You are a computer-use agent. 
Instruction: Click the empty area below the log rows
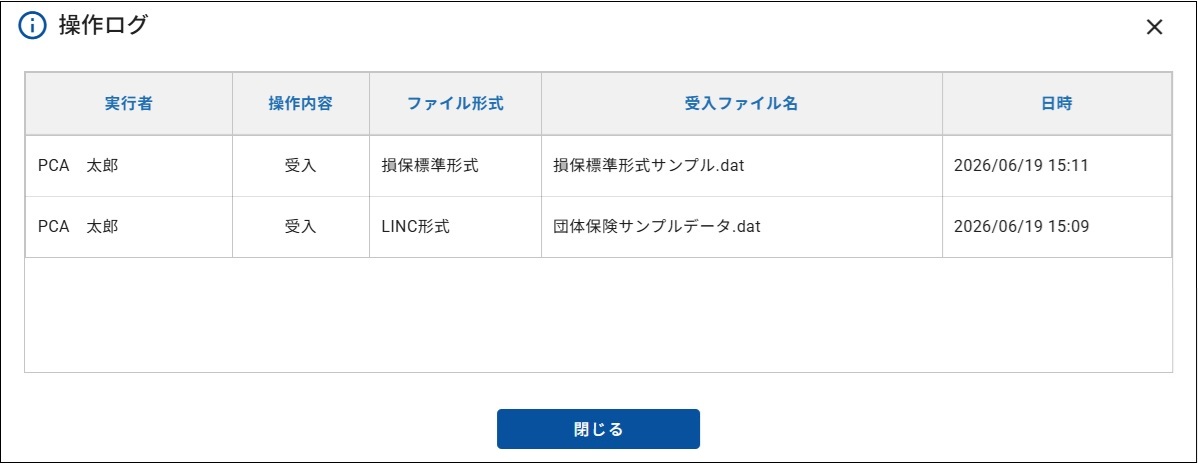coord(598,315)
